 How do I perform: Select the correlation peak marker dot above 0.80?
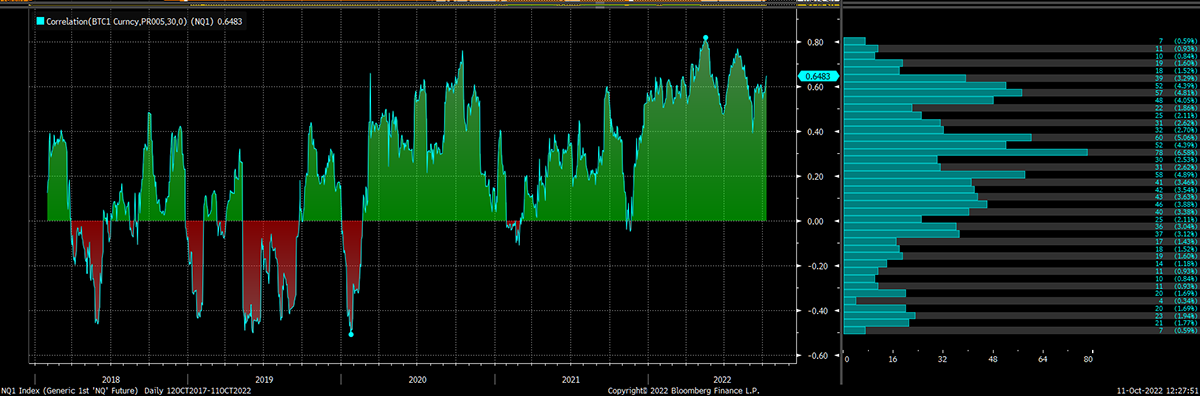(706, 37)
